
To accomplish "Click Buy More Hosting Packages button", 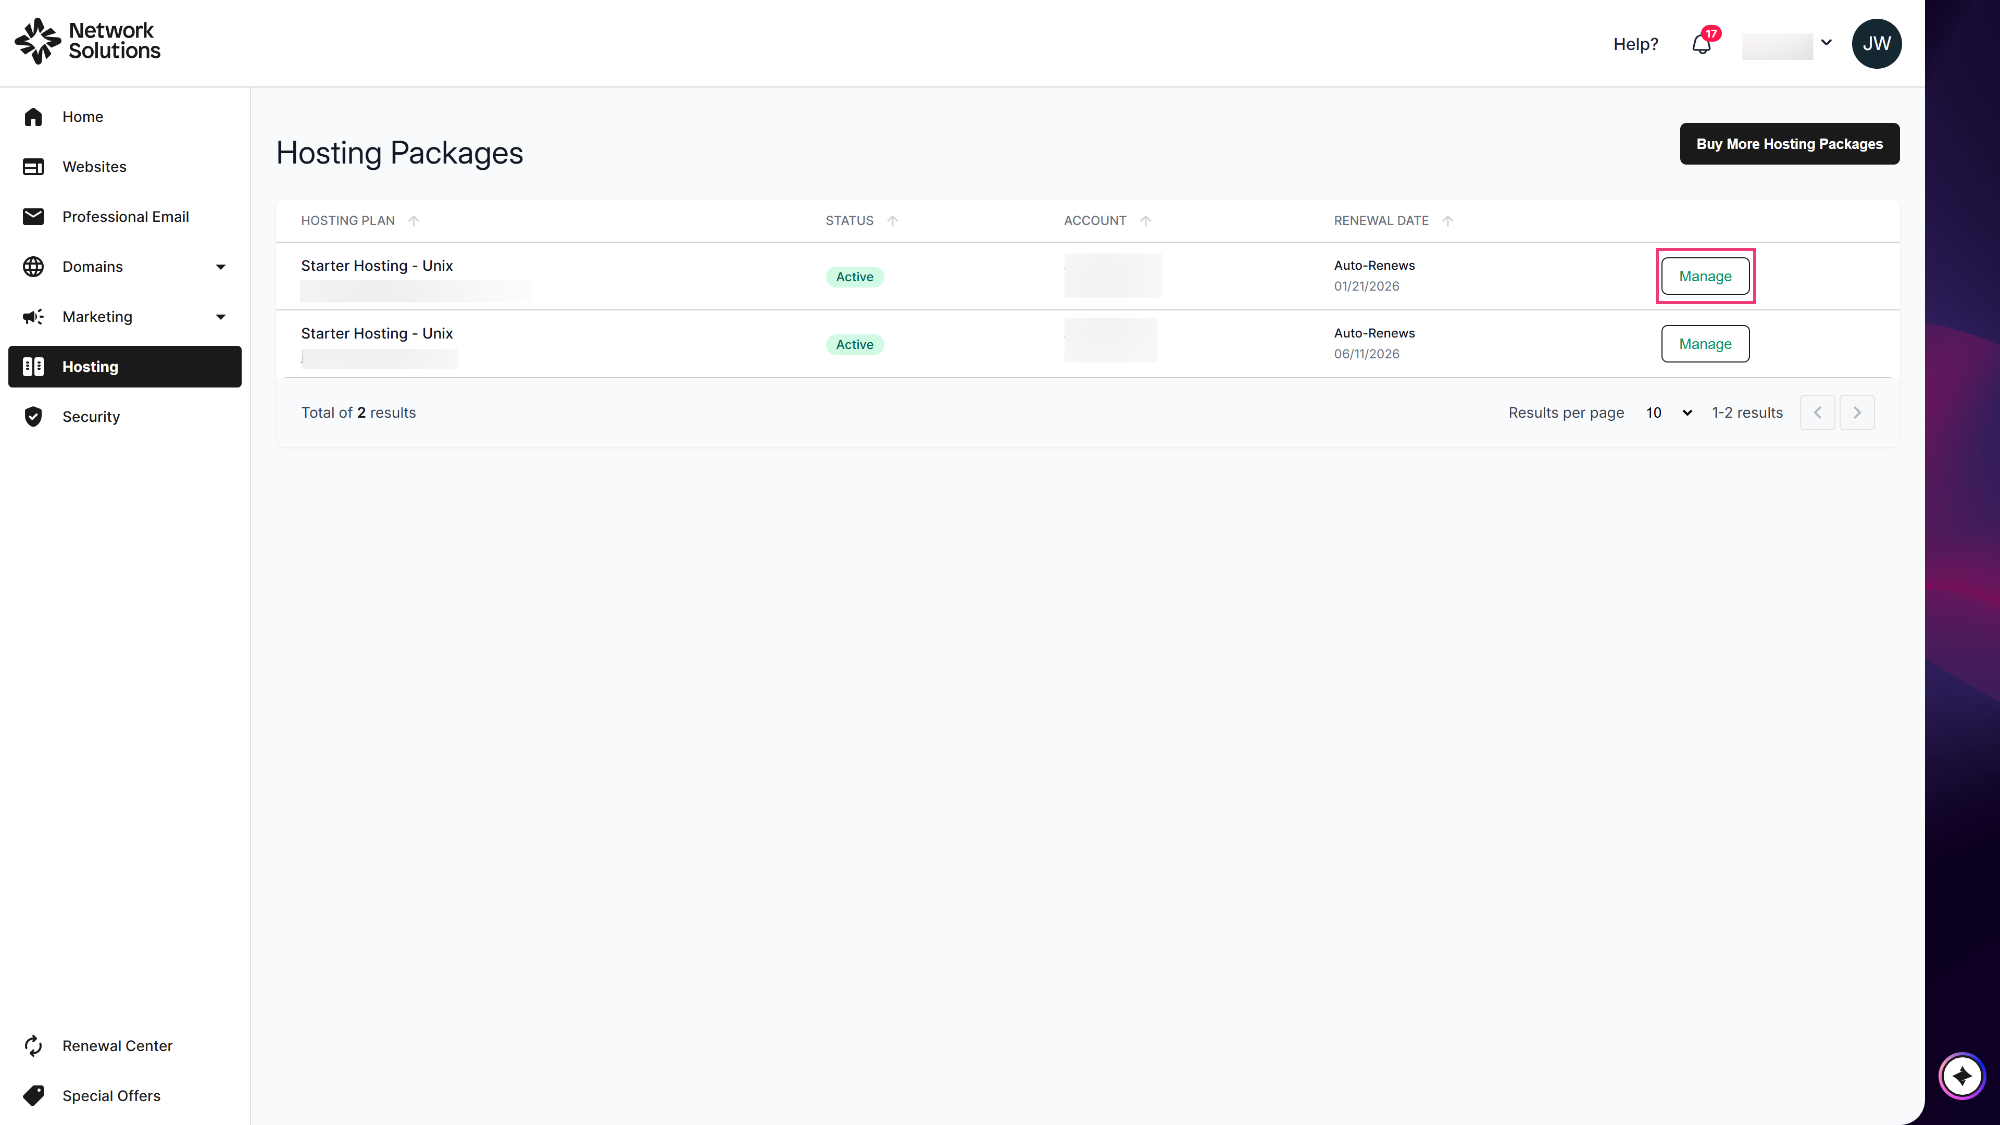I will (x=1789, y=144).
